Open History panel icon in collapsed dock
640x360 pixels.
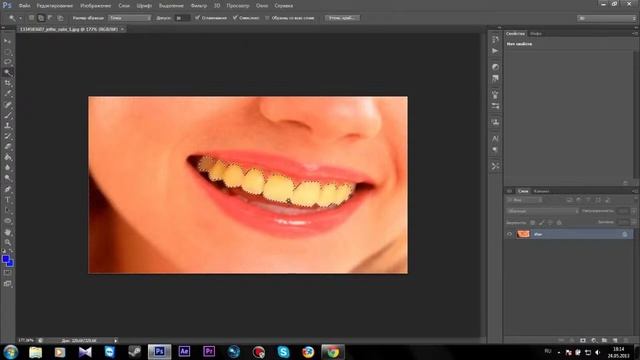(x=495, y=39)
